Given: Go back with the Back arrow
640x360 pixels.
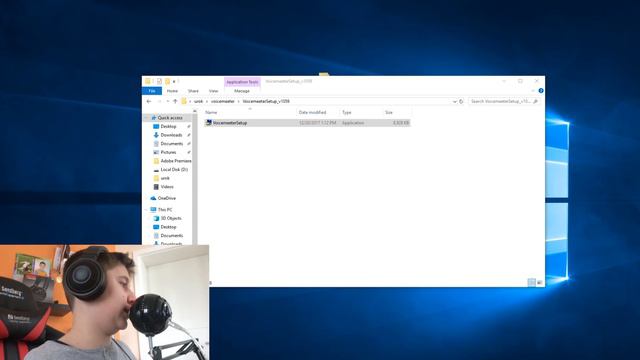Looking at the screenshot, I should click(149, 101).
